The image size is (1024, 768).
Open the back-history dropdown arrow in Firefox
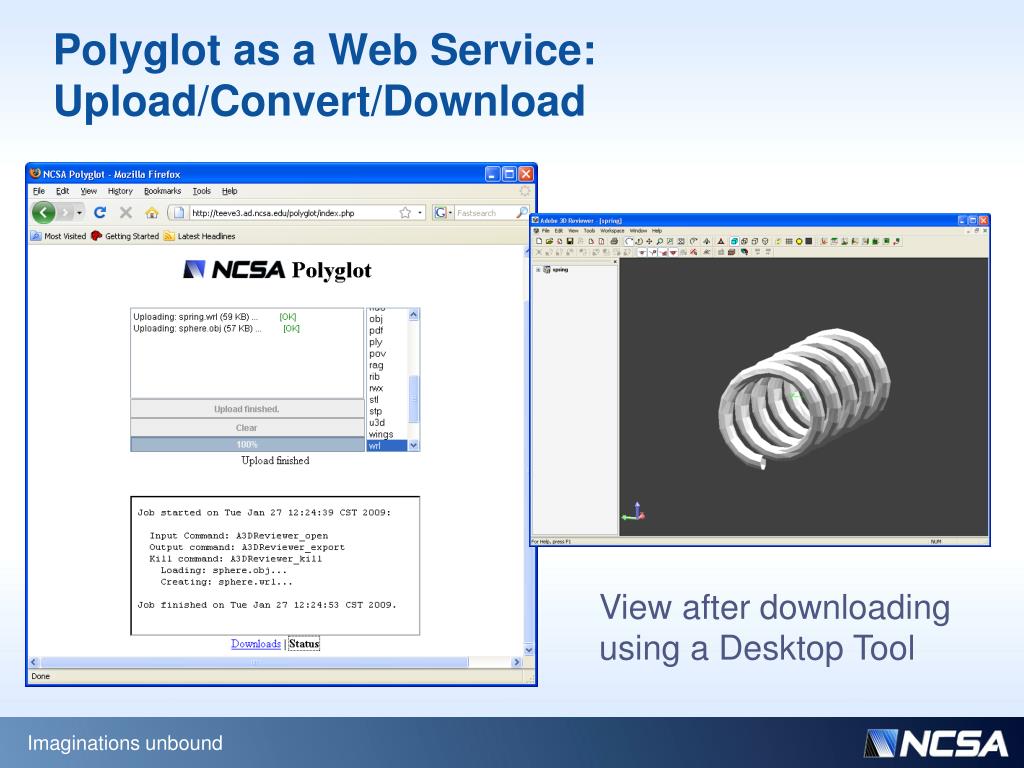(79, 213)
